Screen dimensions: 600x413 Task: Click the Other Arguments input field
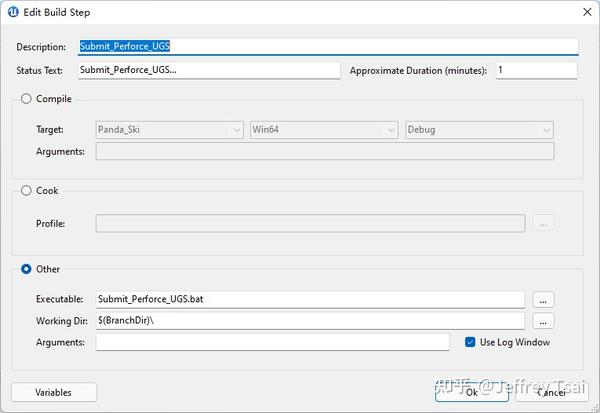tap(272, 342)
